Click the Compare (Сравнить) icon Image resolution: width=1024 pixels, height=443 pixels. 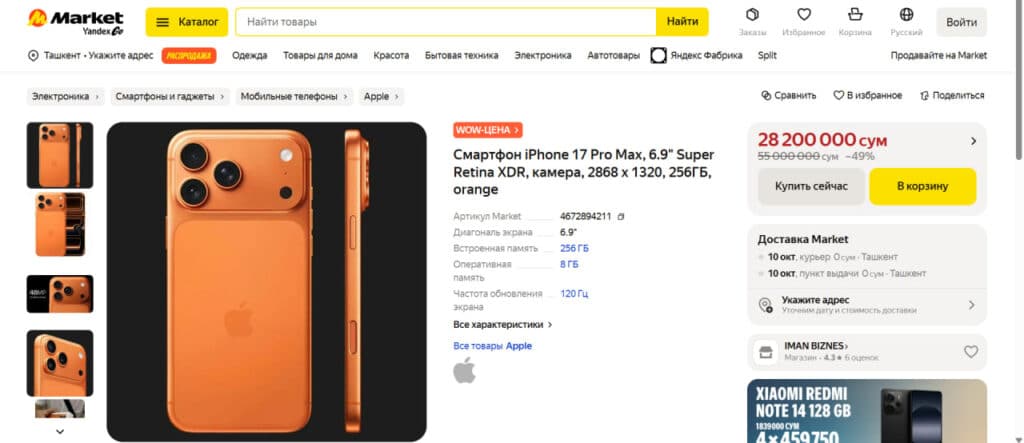click(x=767, y=96)
